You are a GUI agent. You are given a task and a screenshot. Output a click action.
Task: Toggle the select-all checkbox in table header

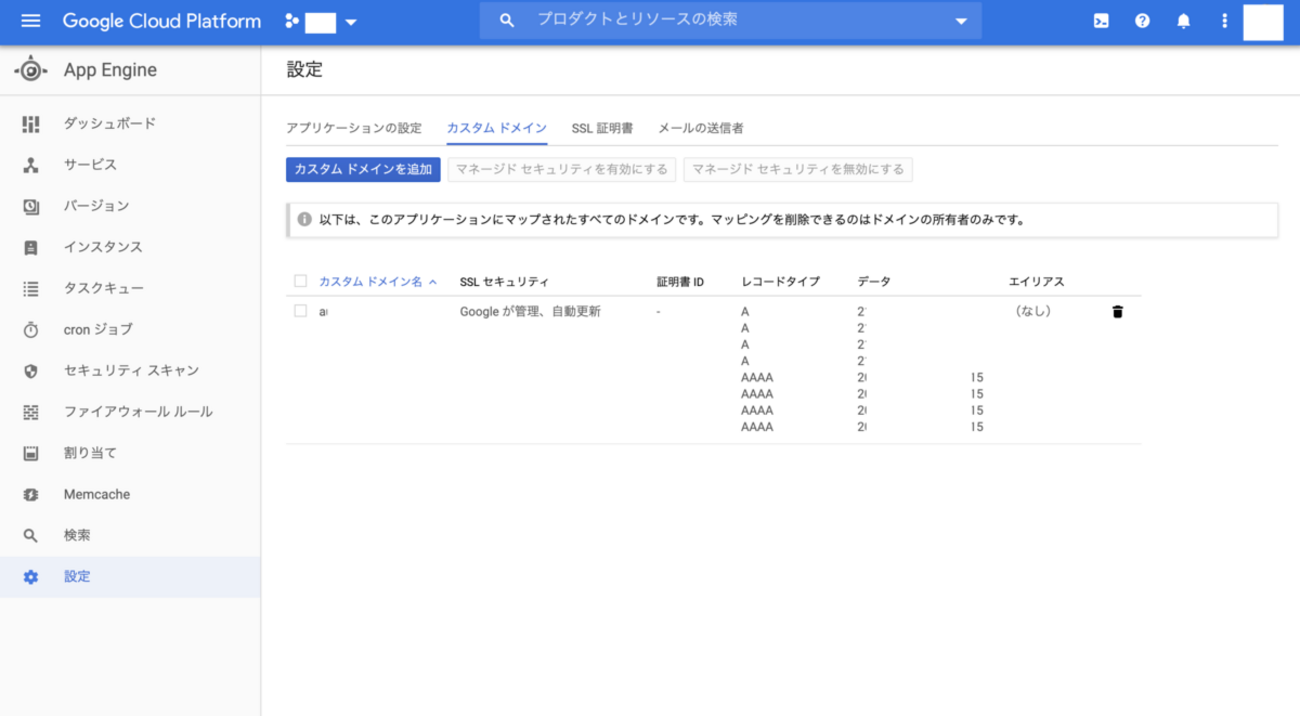click(x=300, y=281)
